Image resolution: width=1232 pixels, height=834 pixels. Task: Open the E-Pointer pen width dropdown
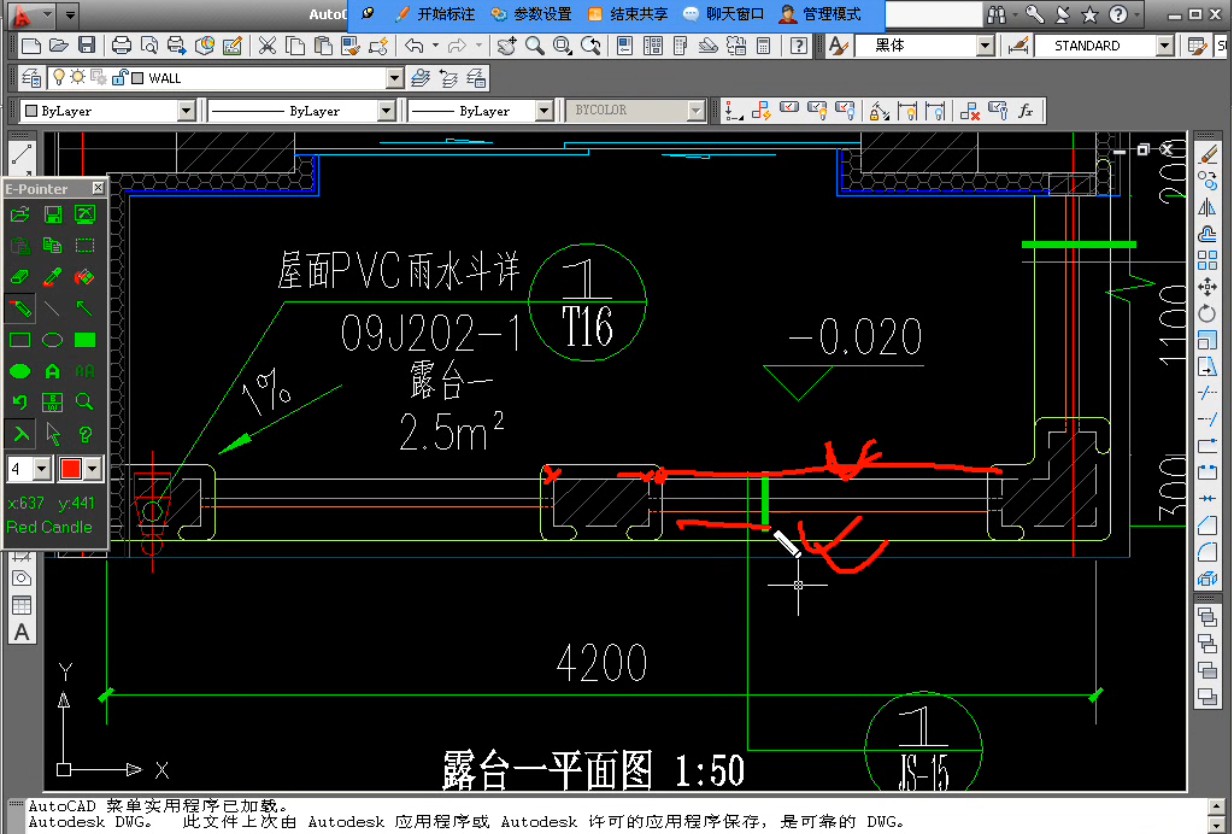pyautogui.click(x=42, y=468)
